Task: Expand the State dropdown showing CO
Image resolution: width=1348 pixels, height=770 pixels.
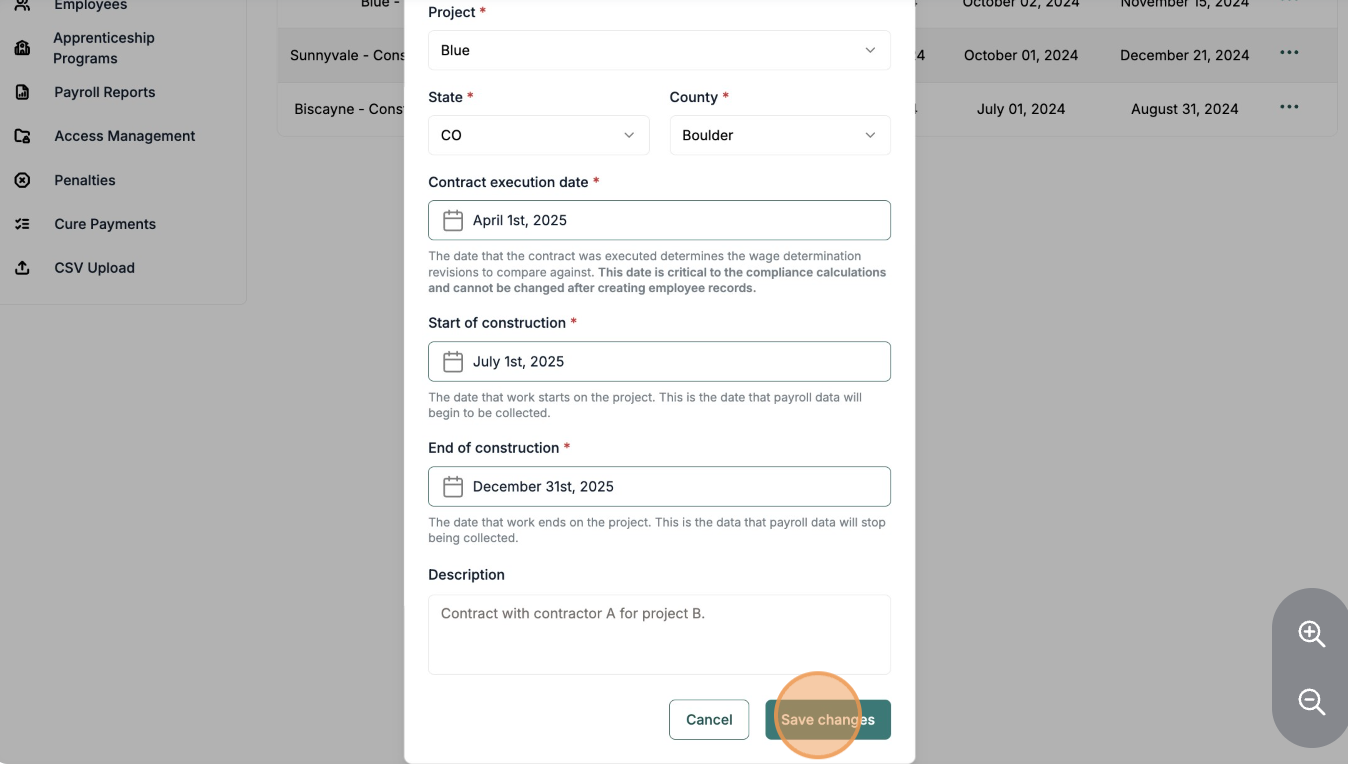Action: pos(538,135)
